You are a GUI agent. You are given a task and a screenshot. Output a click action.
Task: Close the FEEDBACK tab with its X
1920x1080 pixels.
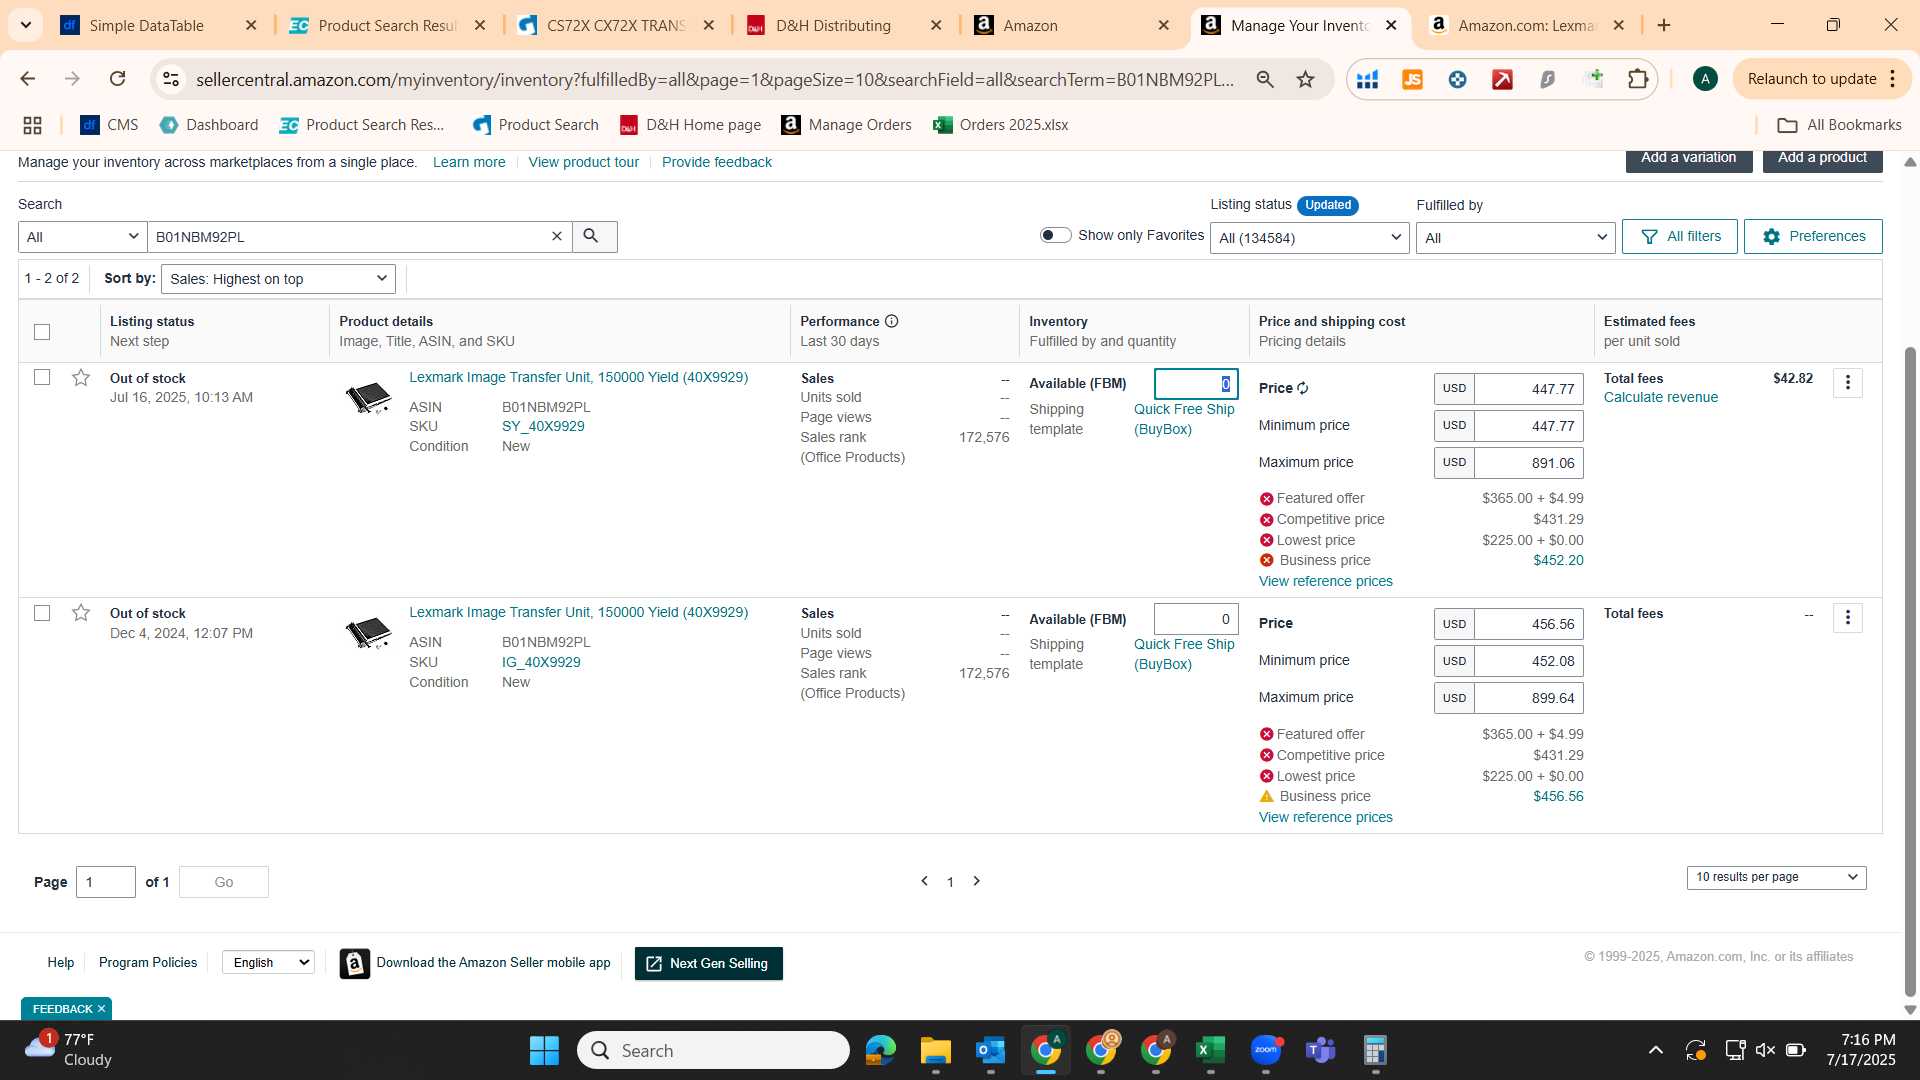click(101, 1009)
